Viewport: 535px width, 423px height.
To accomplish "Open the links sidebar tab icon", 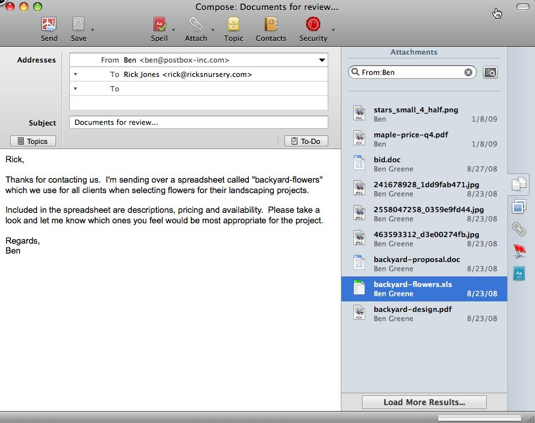I will (519, 229).
